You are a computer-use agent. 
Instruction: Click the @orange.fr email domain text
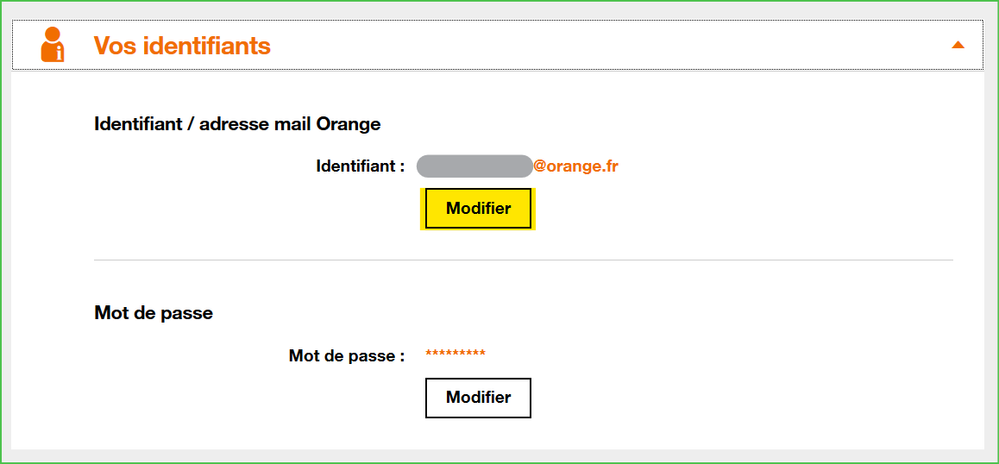pos(575,166)
